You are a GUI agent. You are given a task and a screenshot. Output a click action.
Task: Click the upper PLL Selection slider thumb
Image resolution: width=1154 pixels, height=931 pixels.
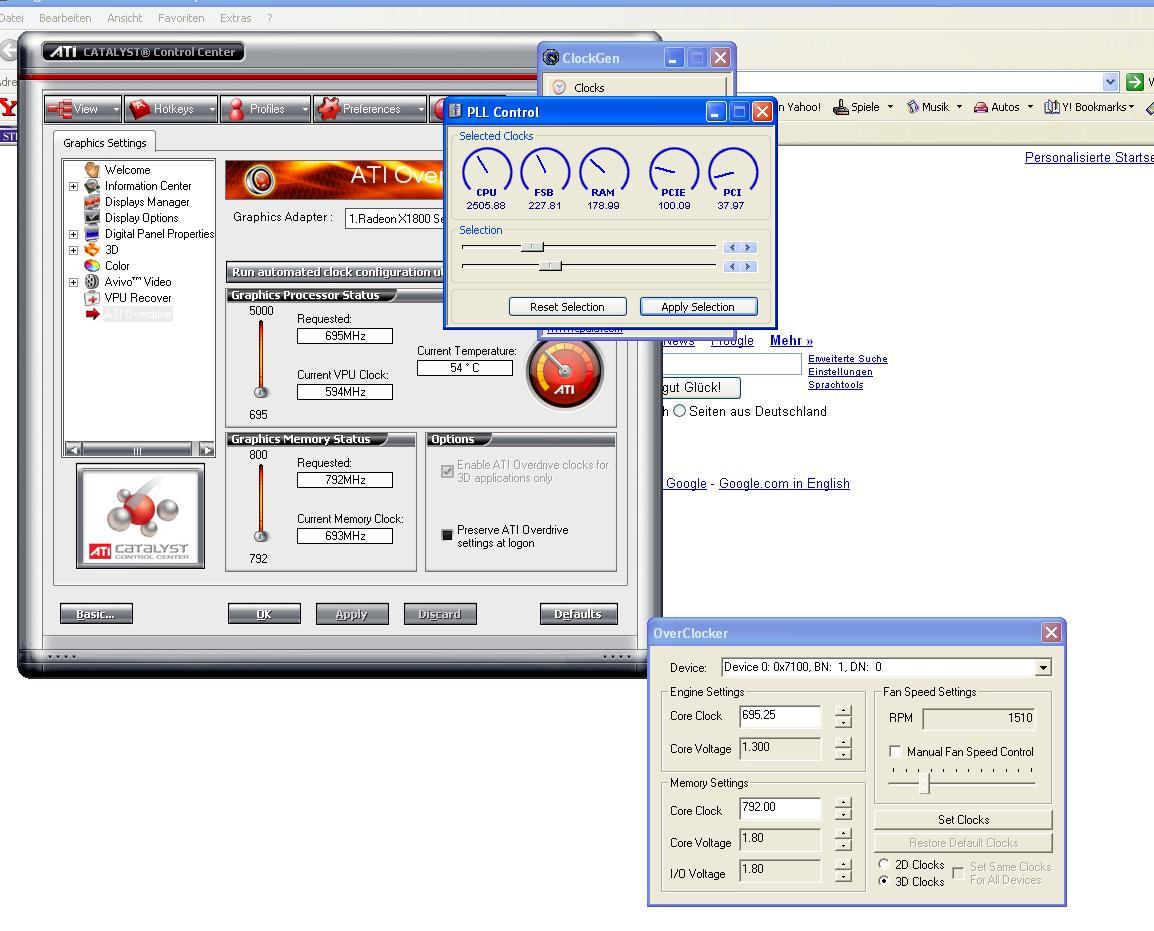(532, 247)
